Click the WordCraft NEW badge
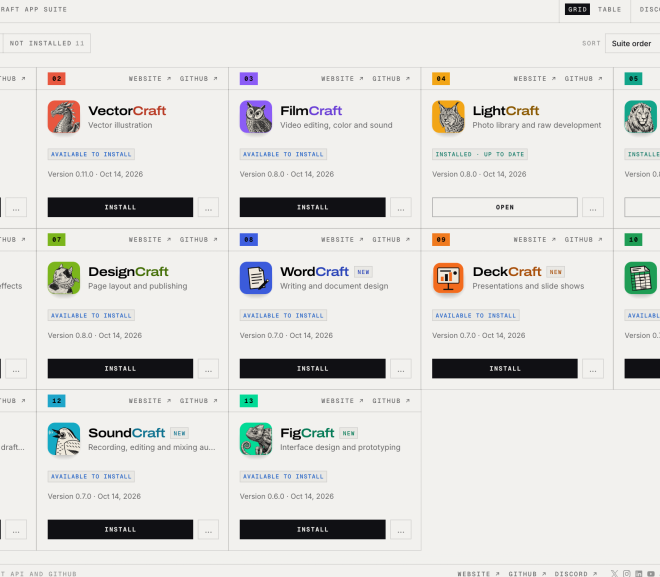 (363, 272)
